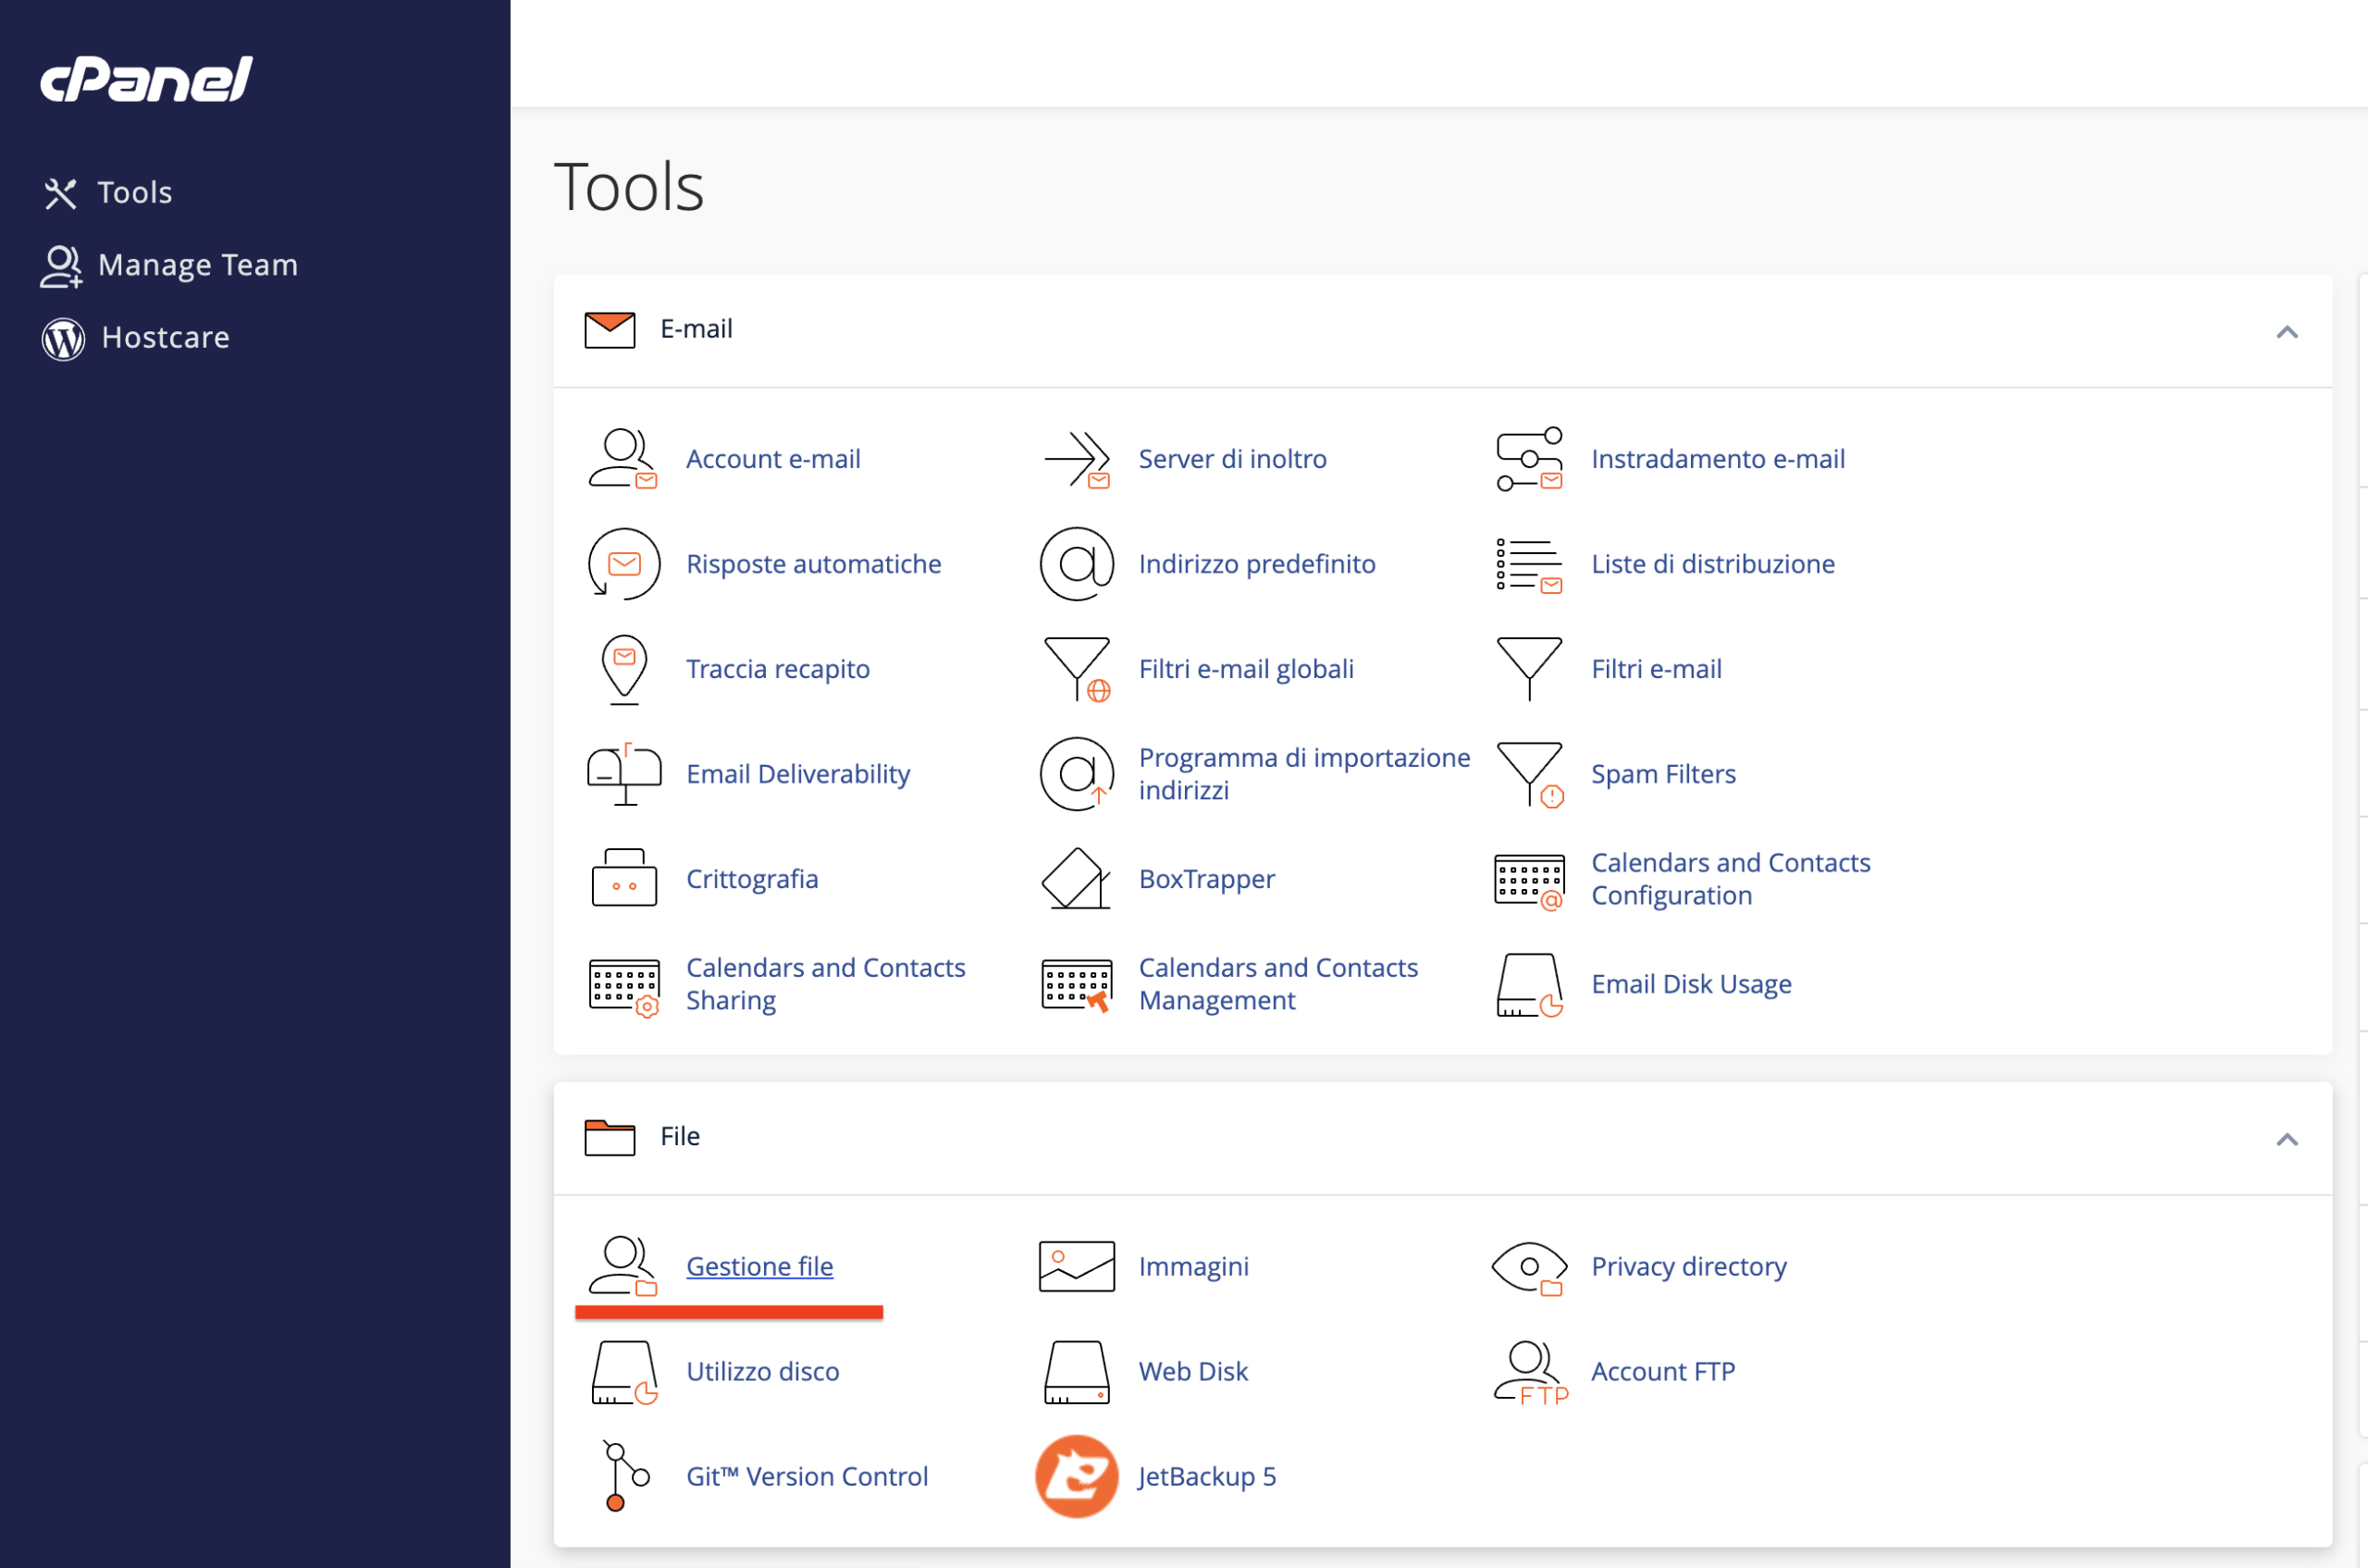Open Gestione file link
This screenshot has height=1568, width=2368.
point(759,1266)
